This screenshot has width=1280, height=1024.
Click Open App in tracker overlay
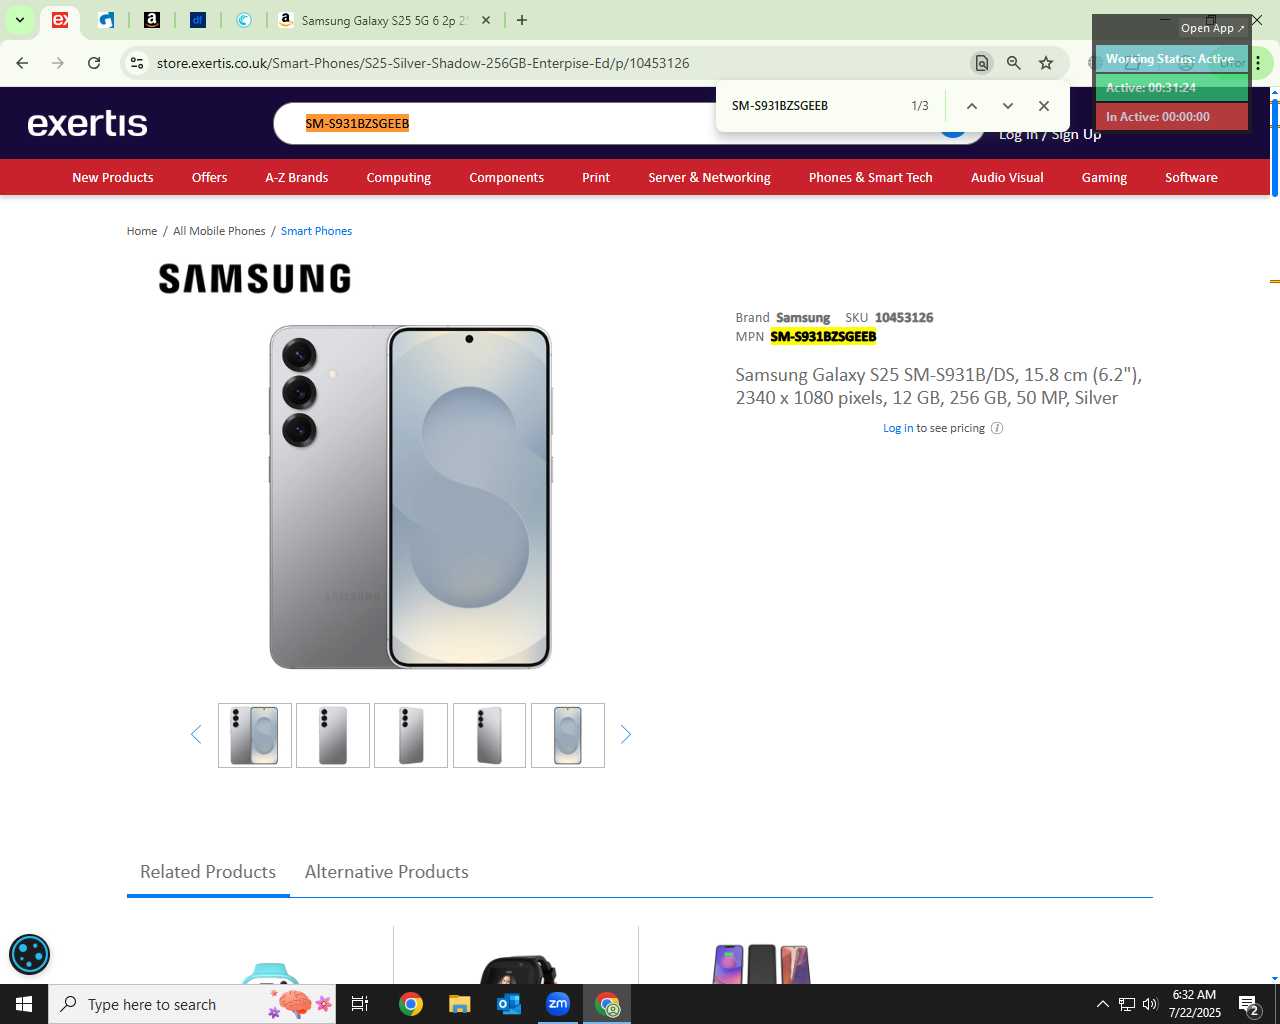(x=1212, y=28)
